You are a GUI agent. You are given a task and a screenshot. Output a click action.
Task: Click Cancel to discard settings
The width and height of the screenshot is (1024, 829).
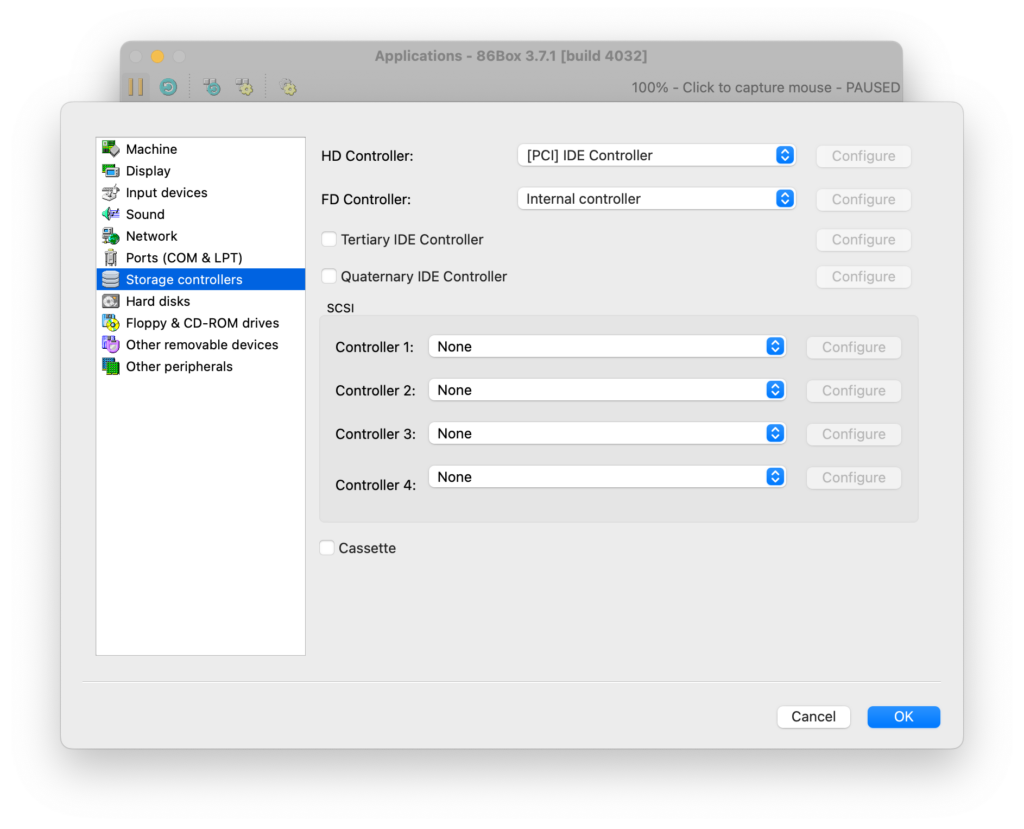pos(813,716)
